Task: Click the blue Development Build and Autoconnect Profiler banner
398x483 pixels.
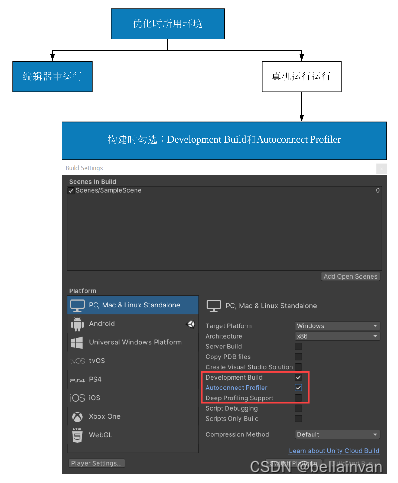Action: pyautogui.click(x=224, y=140)
